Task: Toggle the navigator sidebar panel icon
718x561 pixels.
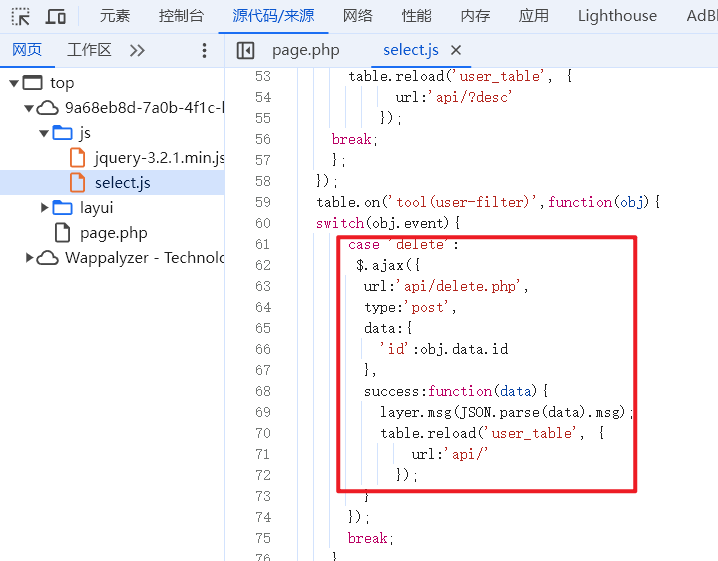Action: click(x=246, y=50)
